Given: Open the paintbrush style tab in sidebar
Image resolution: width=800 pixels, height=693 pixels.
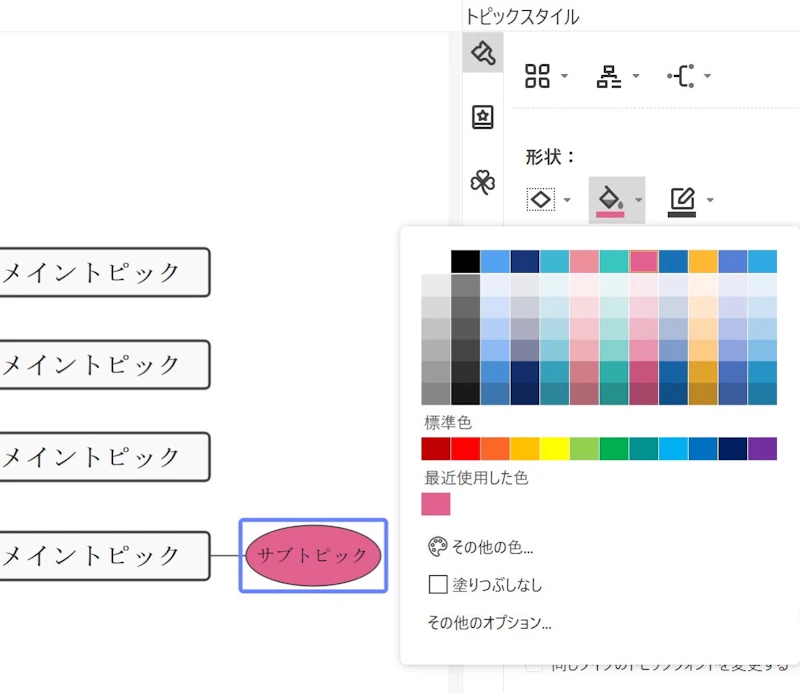Looking at the screenshot, I should [x=483, y=53].
